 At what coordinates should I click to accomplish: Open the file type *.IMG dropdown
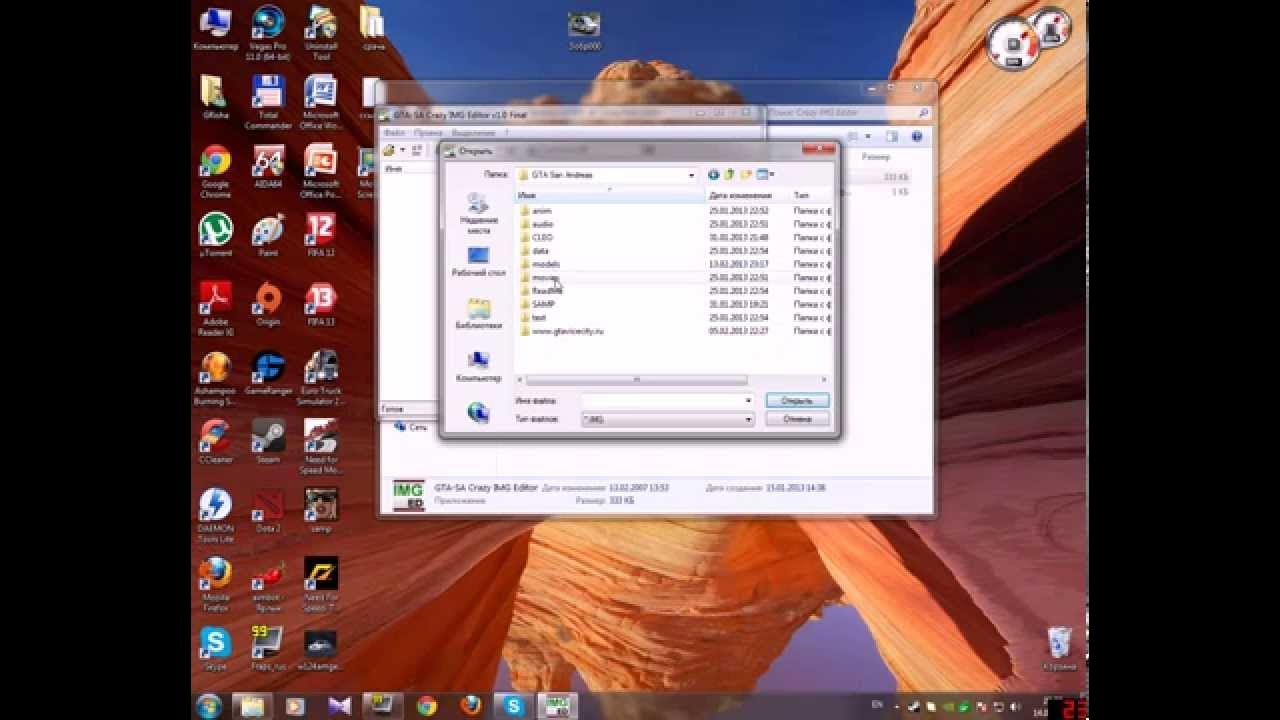click(667, 420)
